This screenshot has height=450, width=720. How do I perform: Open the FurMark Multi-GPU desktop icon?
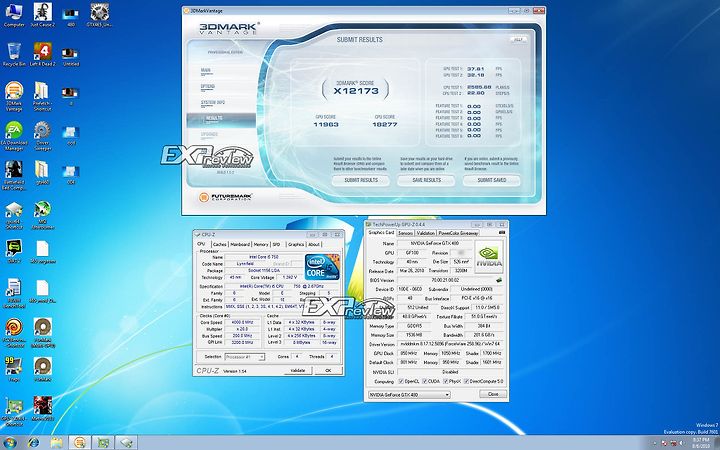42,333
